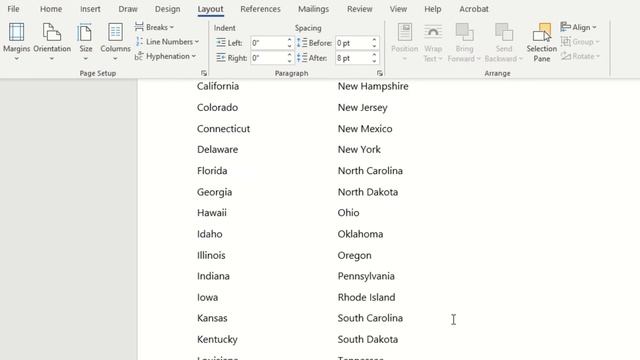Launch the Paragraph settings dialog

click(380, 73)
